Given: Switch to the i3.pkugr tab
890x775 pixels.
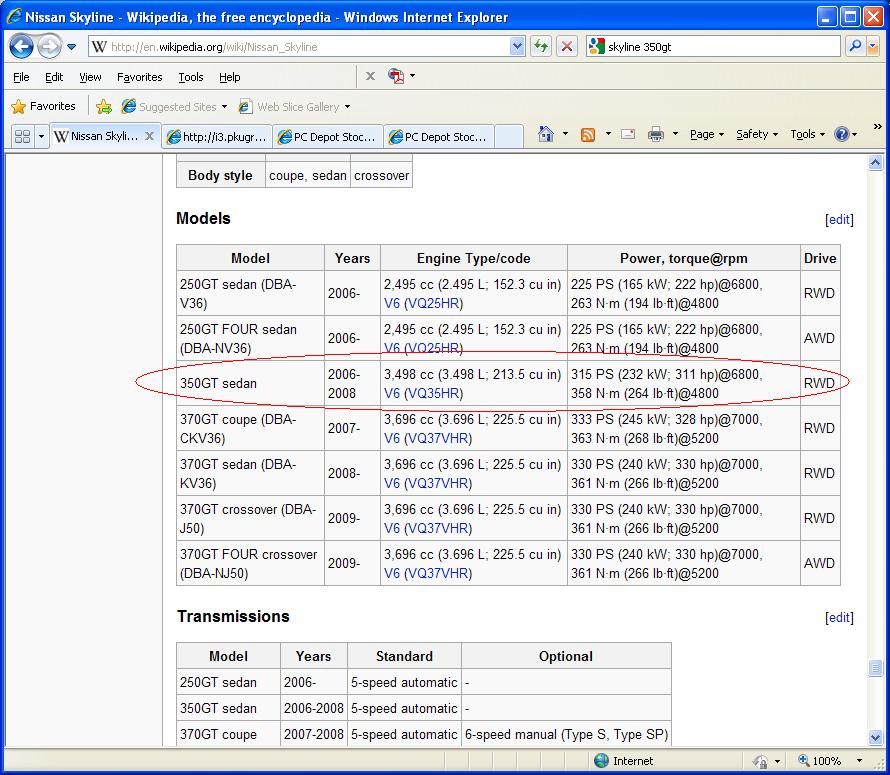Looking at the screenshot, I should [x=215, y=137].
